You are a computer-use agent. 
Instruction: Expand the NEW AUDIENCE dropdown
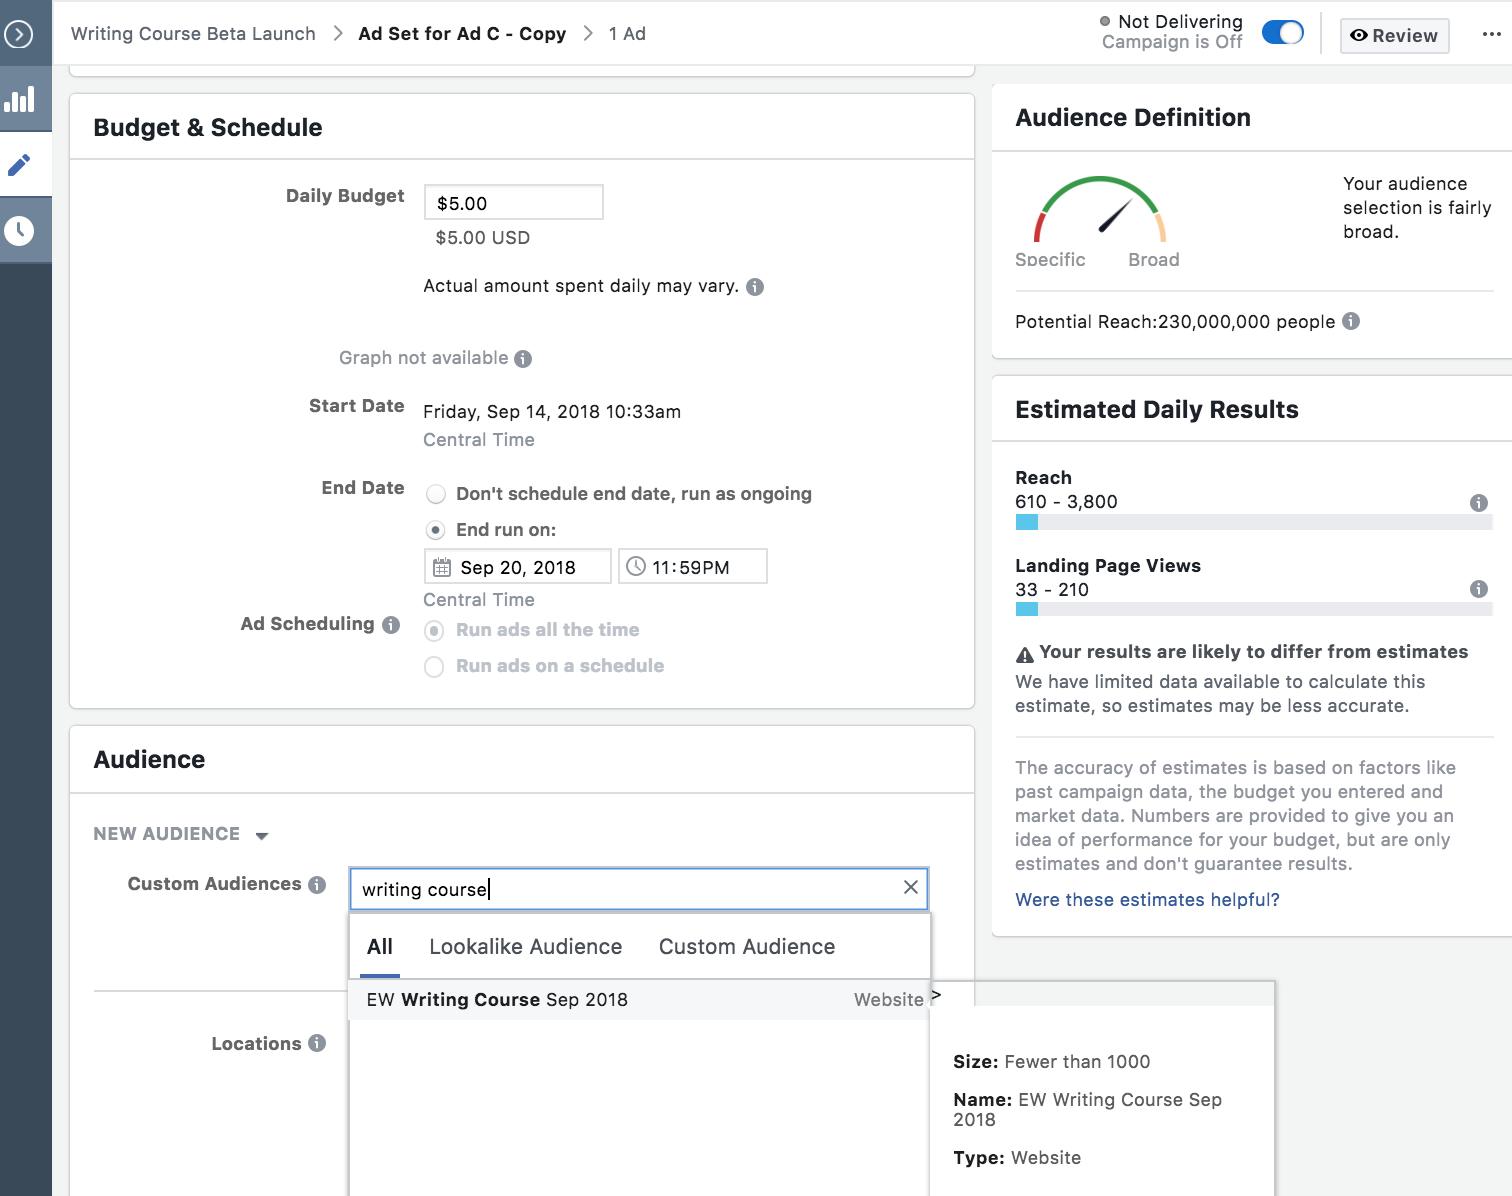(x=262, y=835)
